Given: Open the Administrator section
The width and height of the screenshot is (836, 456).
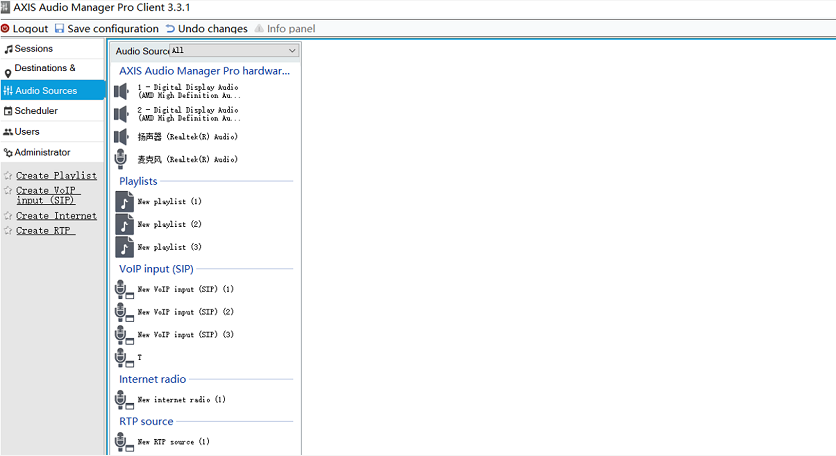Looking at the screenshot, I should pyautogui.click(x=53, y=153).
